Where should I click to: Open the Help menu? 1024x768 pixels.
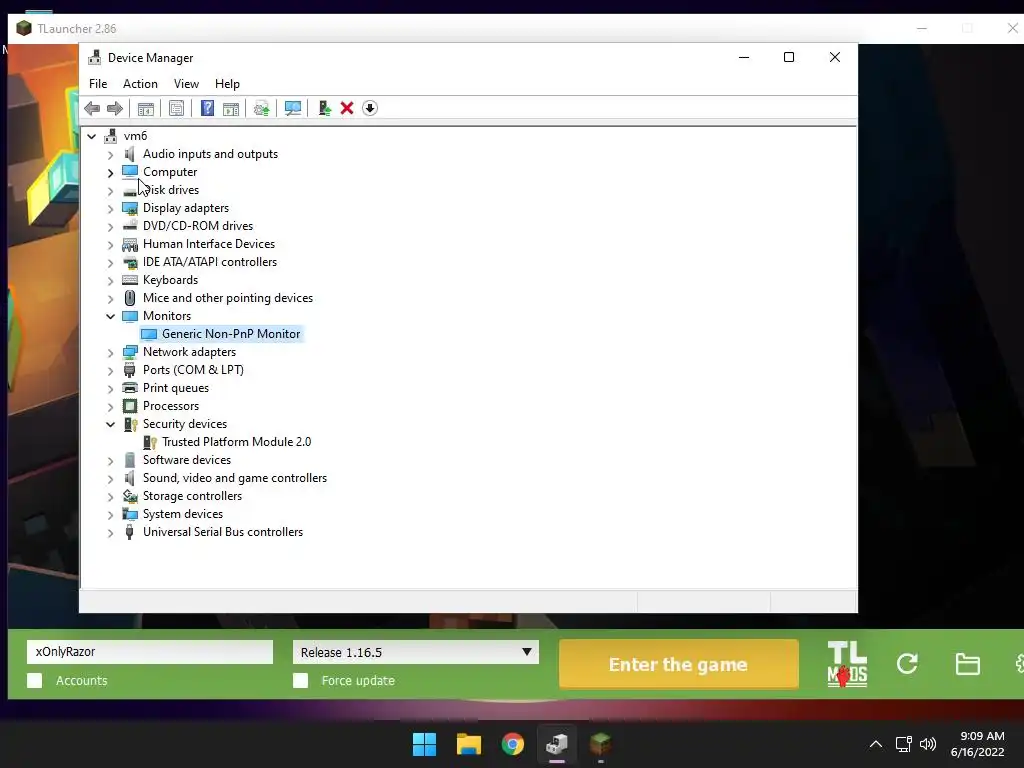click(227, 84)
